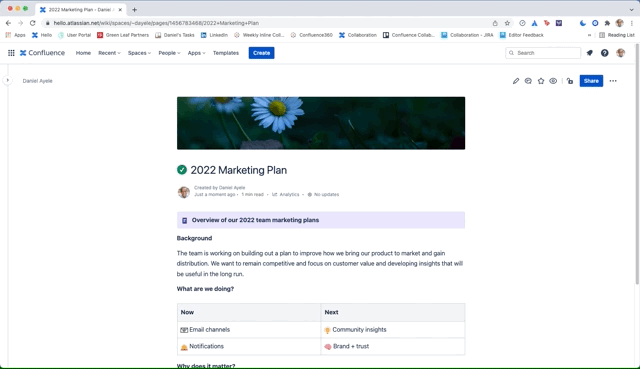Open the app switcher grid icon
The height and width of the screenshot is (369, 640).
[x=11, y=53]
